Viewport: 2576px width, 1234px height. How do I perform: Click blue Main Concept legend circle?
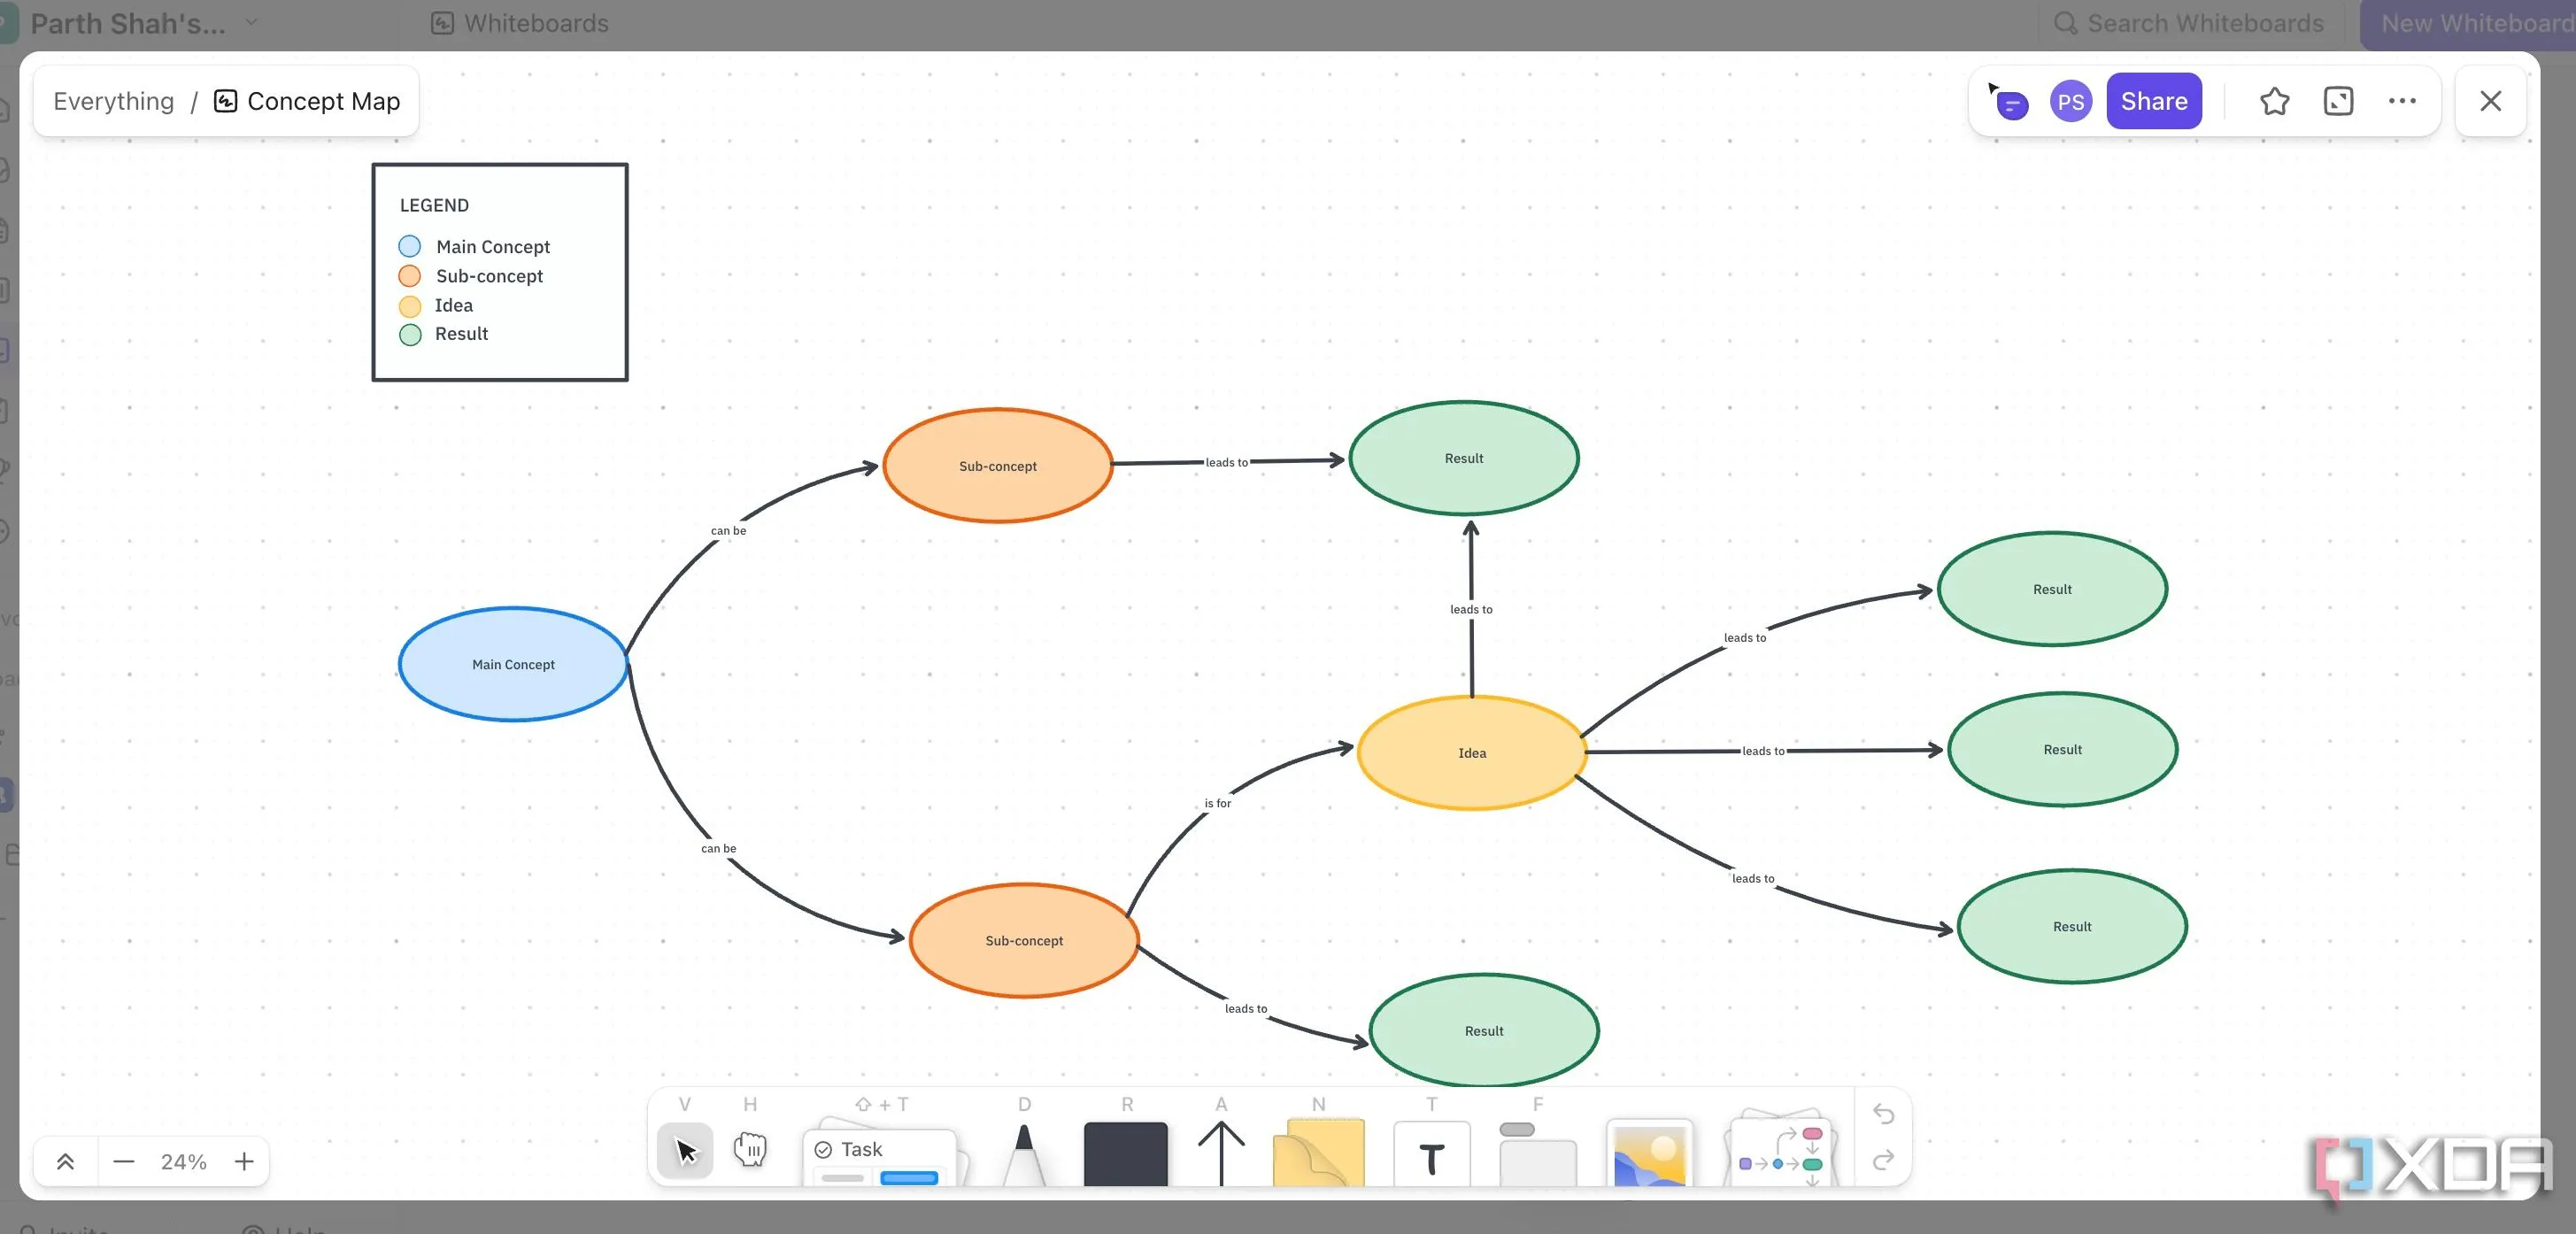tap(409, 246)
